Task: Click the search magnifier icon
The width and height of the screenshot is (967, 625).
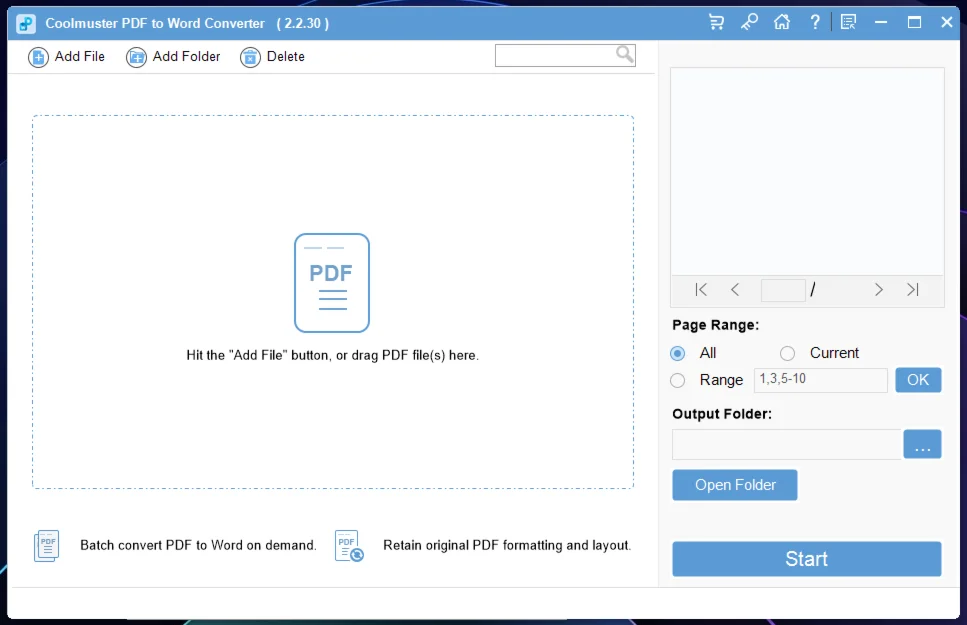Action: click(x=624, y=54)
